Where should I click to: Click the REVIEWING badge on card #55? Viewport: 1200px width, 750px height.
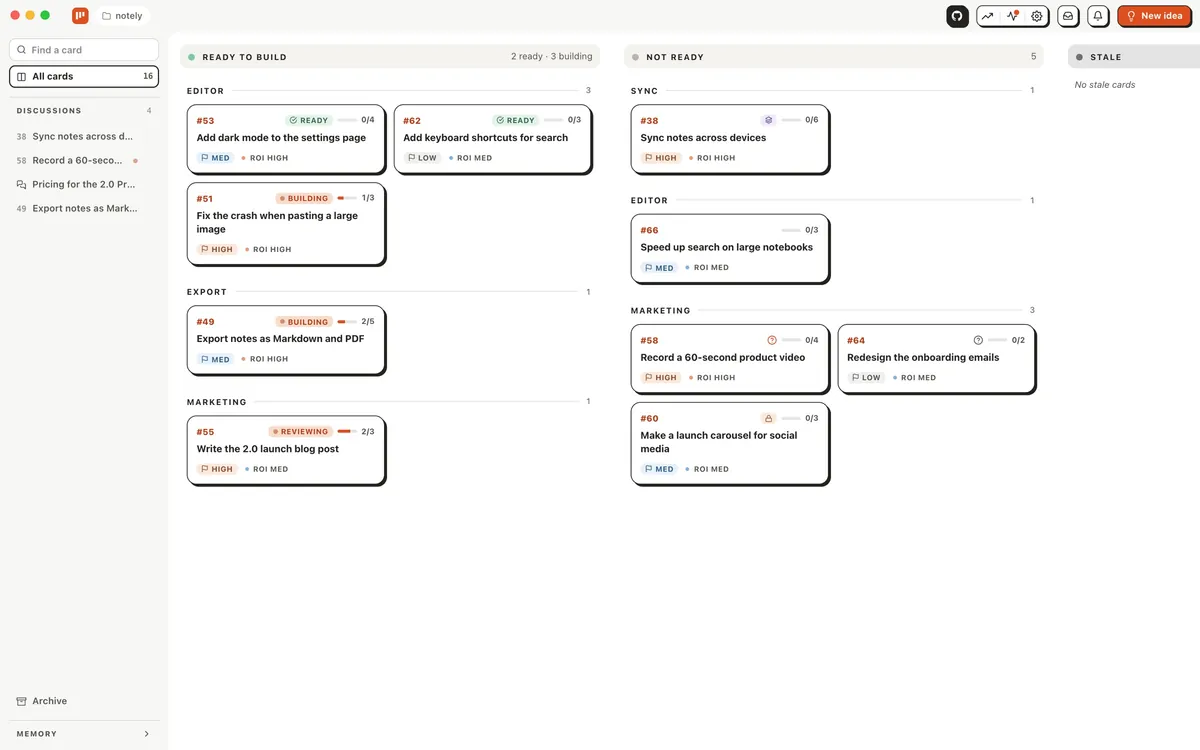301,432
